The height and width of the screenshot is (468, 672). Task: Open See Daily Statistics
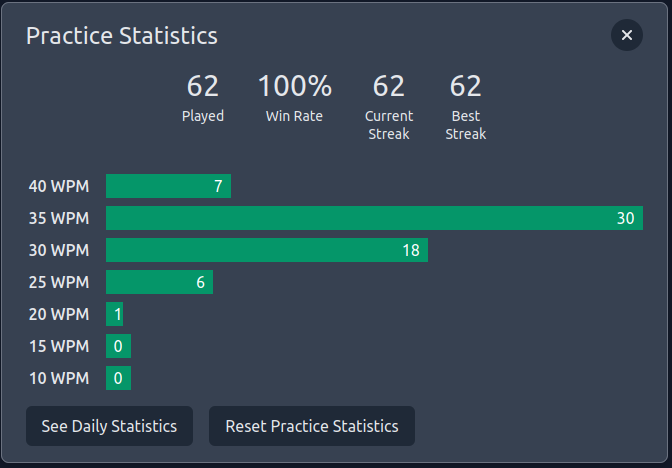pos(109,426)
